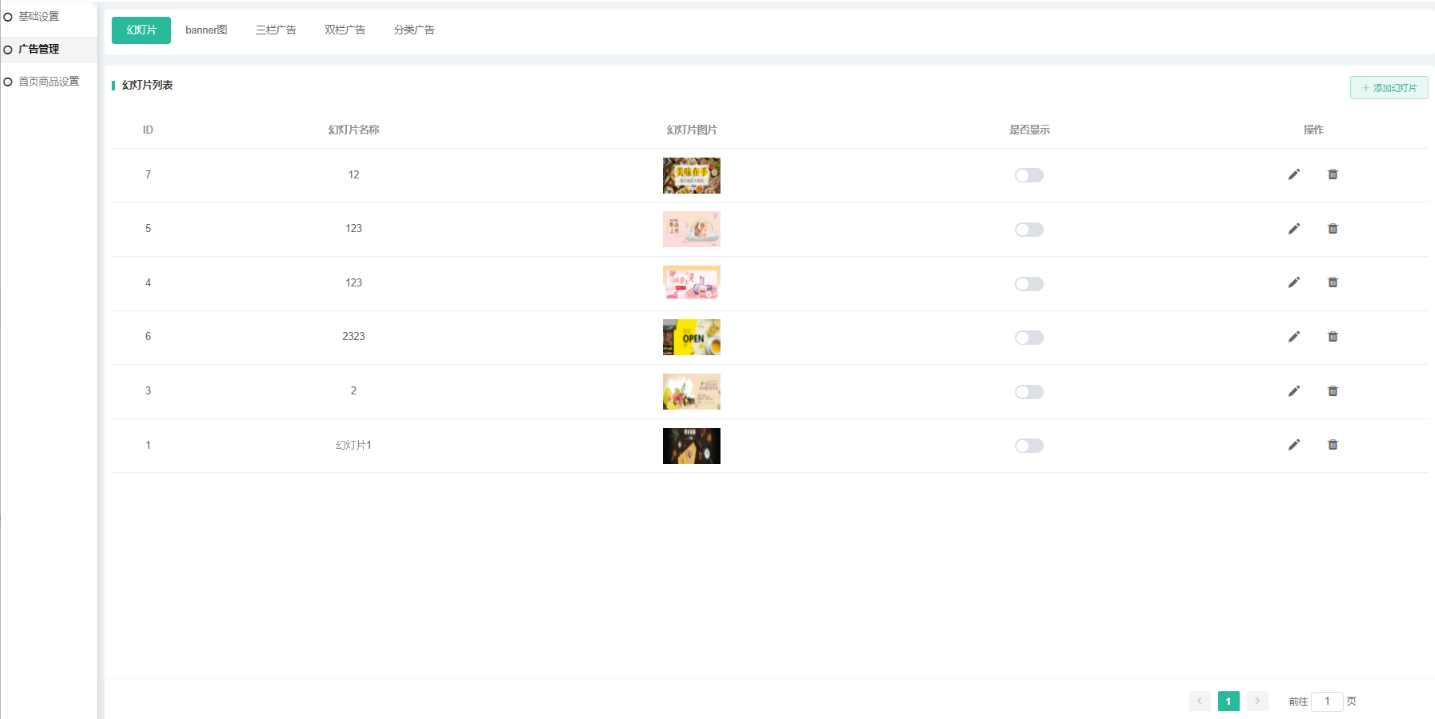
Task: Go to the next page arrow
Action: (1257, 701)
